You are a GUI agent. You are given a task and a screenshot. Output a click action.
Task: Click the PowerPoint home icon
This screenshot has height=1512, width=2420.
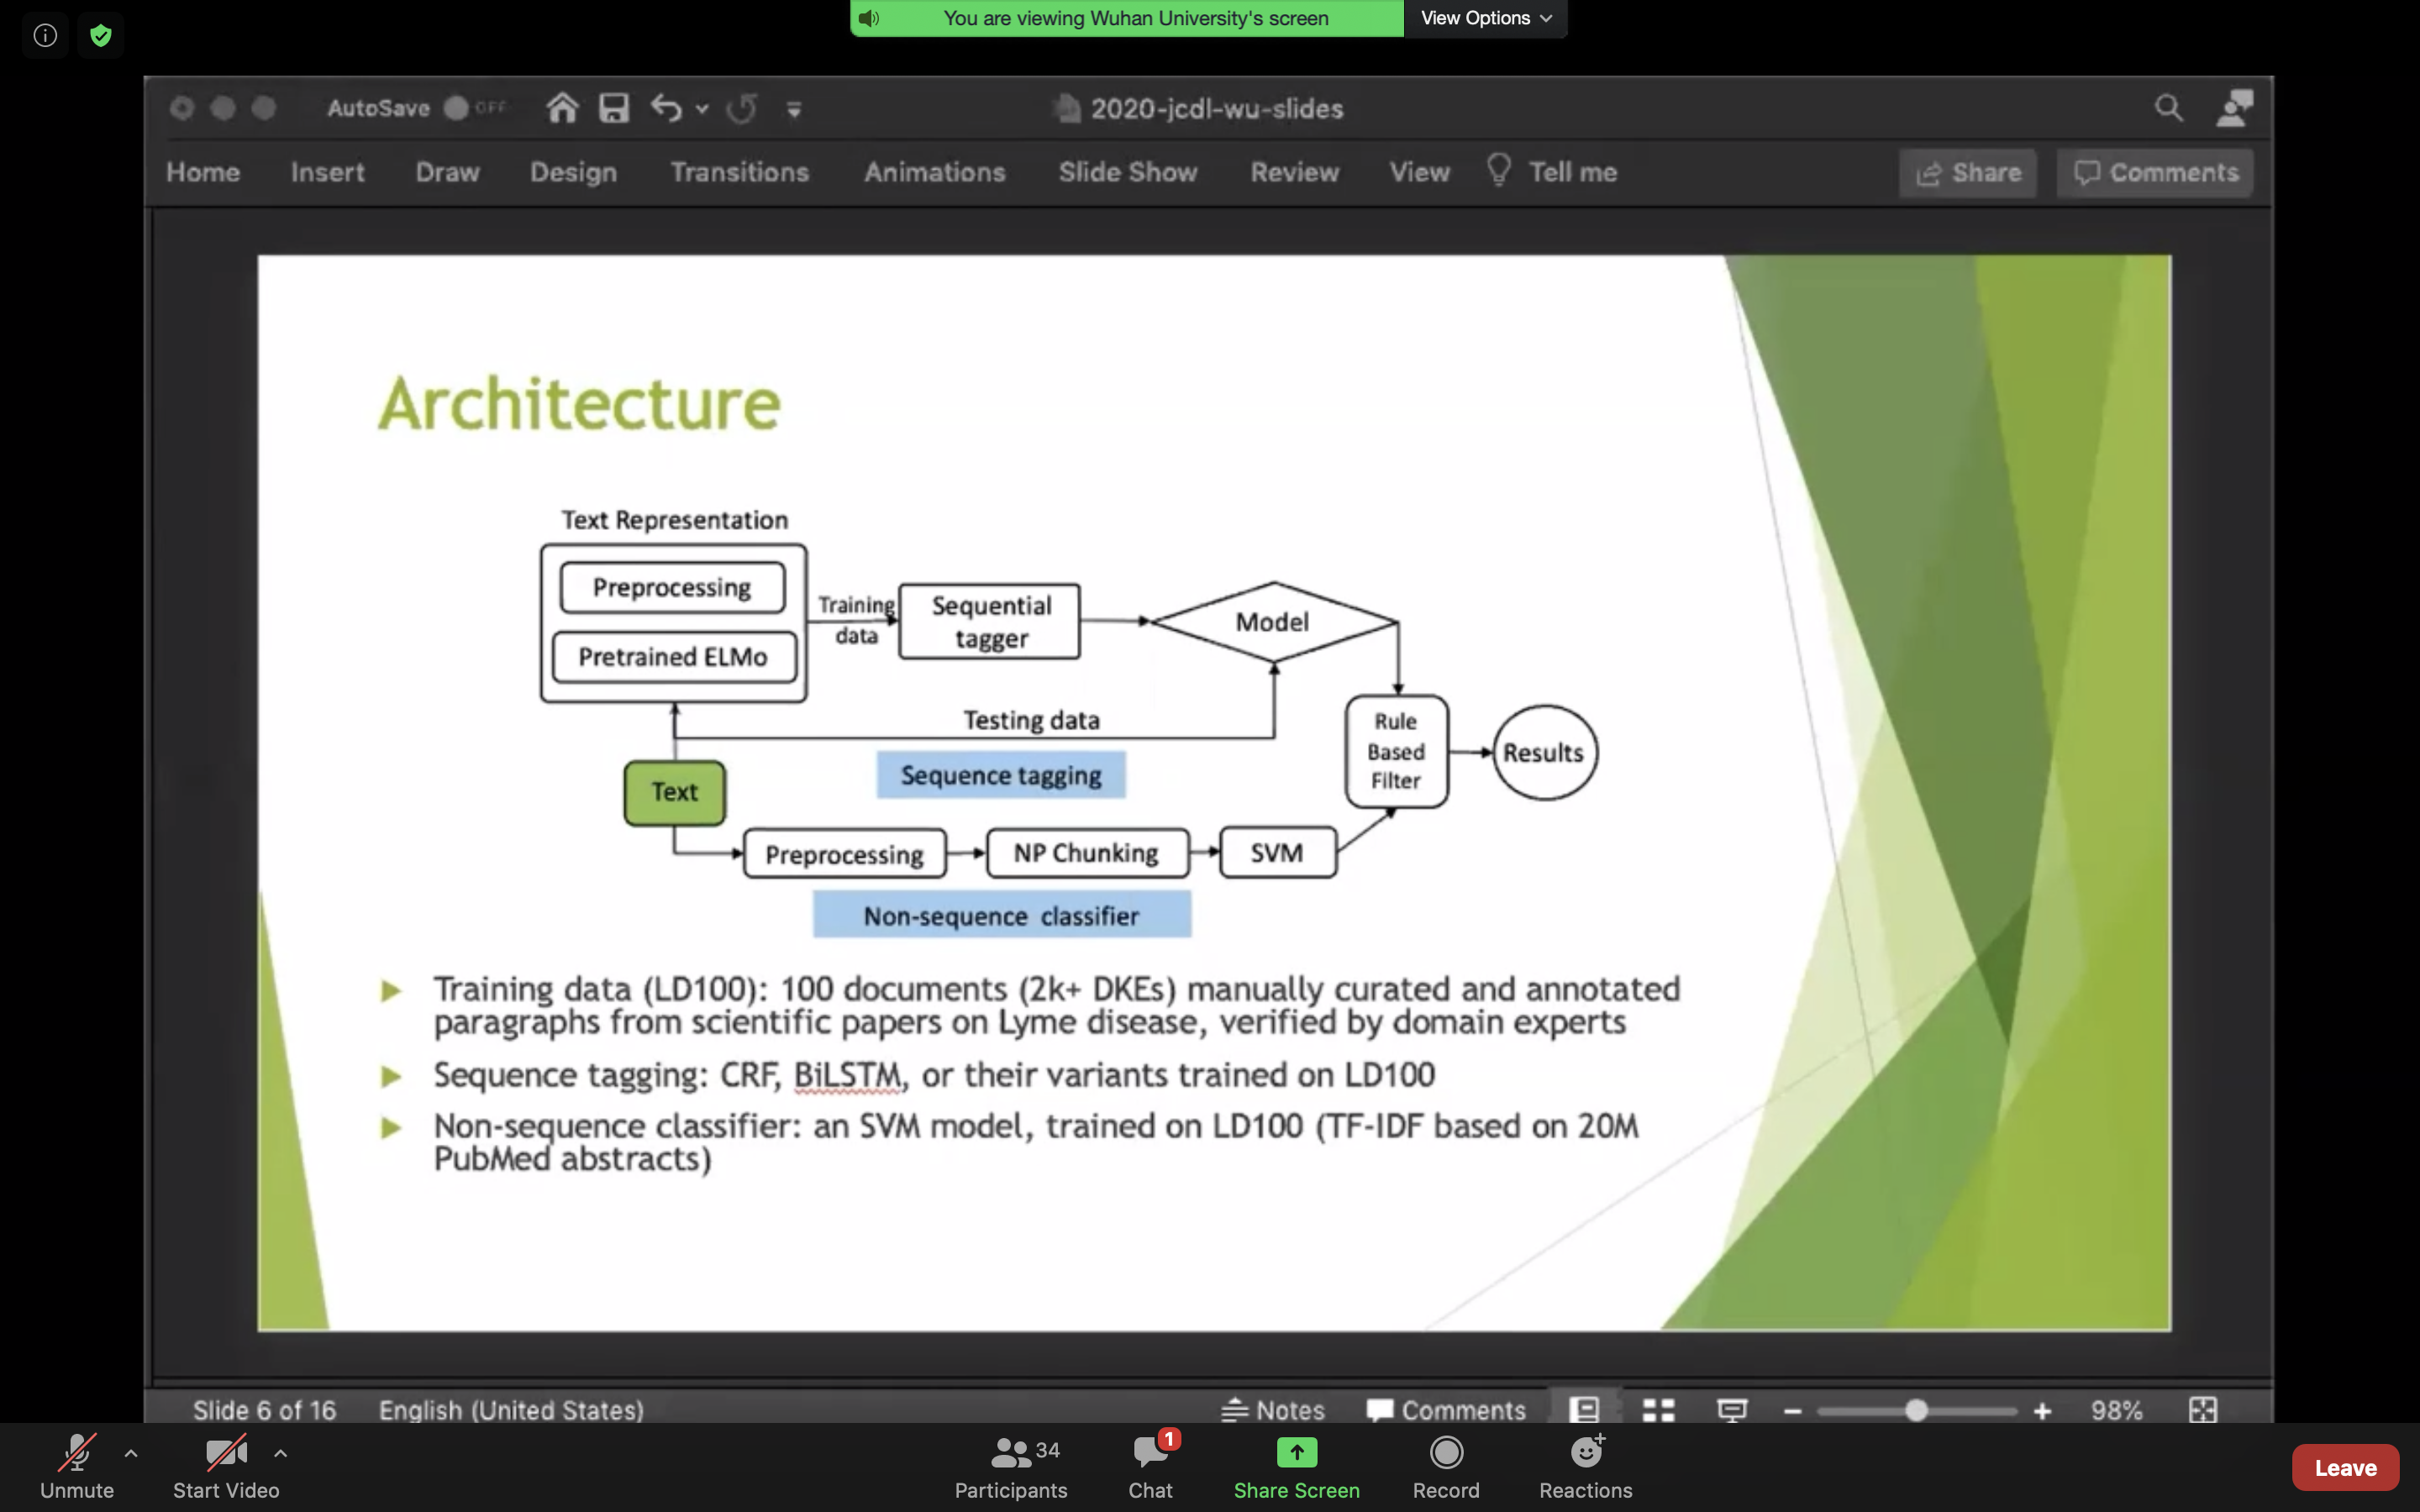pyautogui.click(x=562, y=108)
